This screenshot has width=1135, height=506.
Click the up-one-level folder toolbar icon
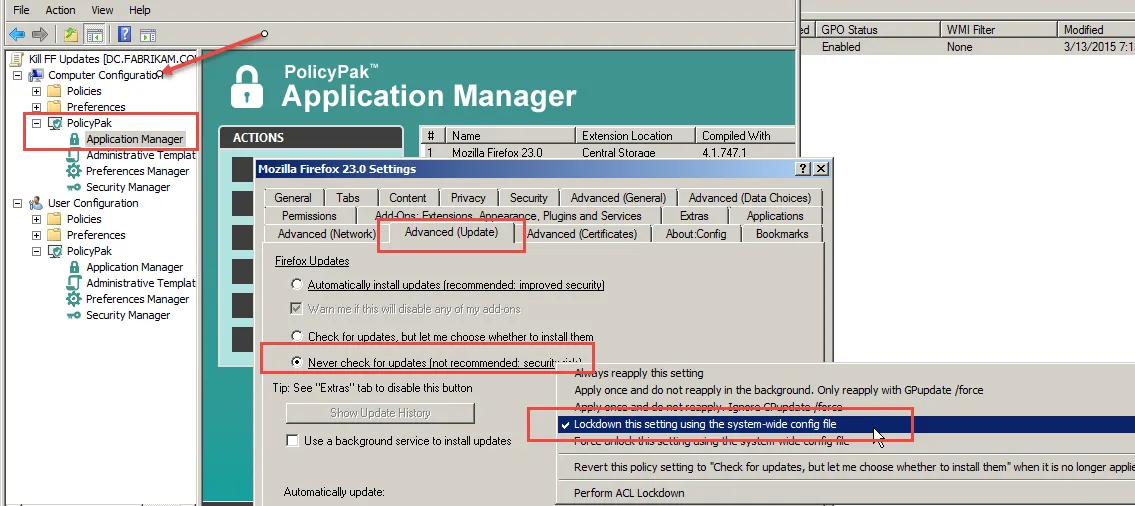pyautogui.click(x=71, y=35)
